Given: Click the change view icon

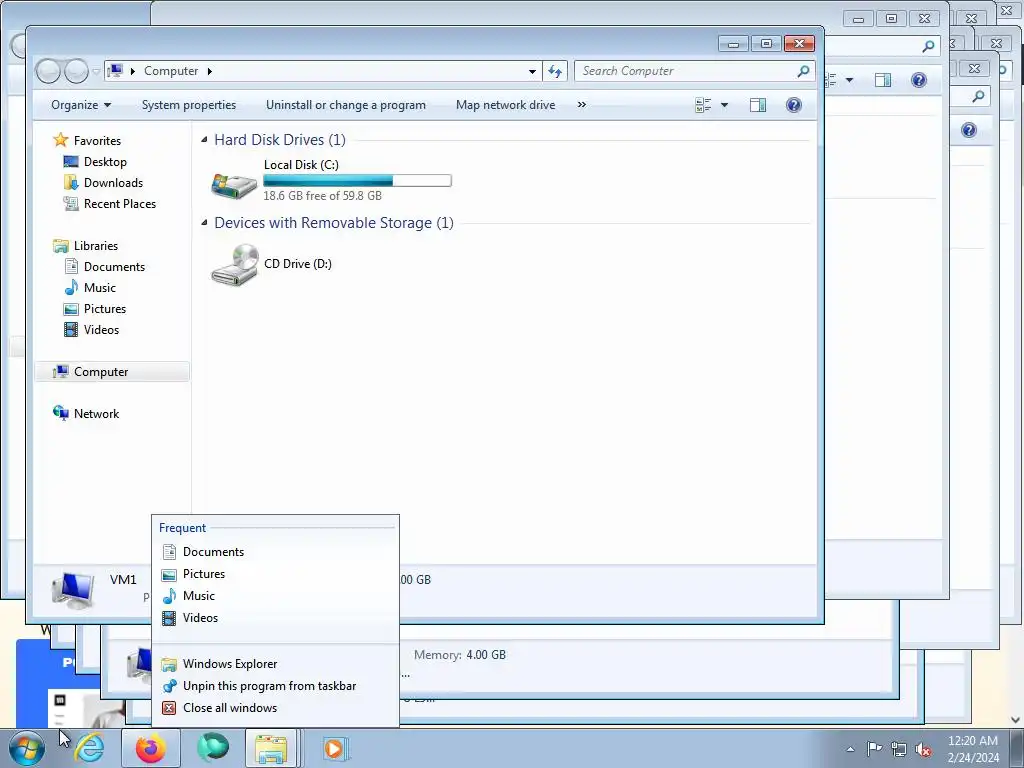Looking at the screenshot, I should [703, 105].
